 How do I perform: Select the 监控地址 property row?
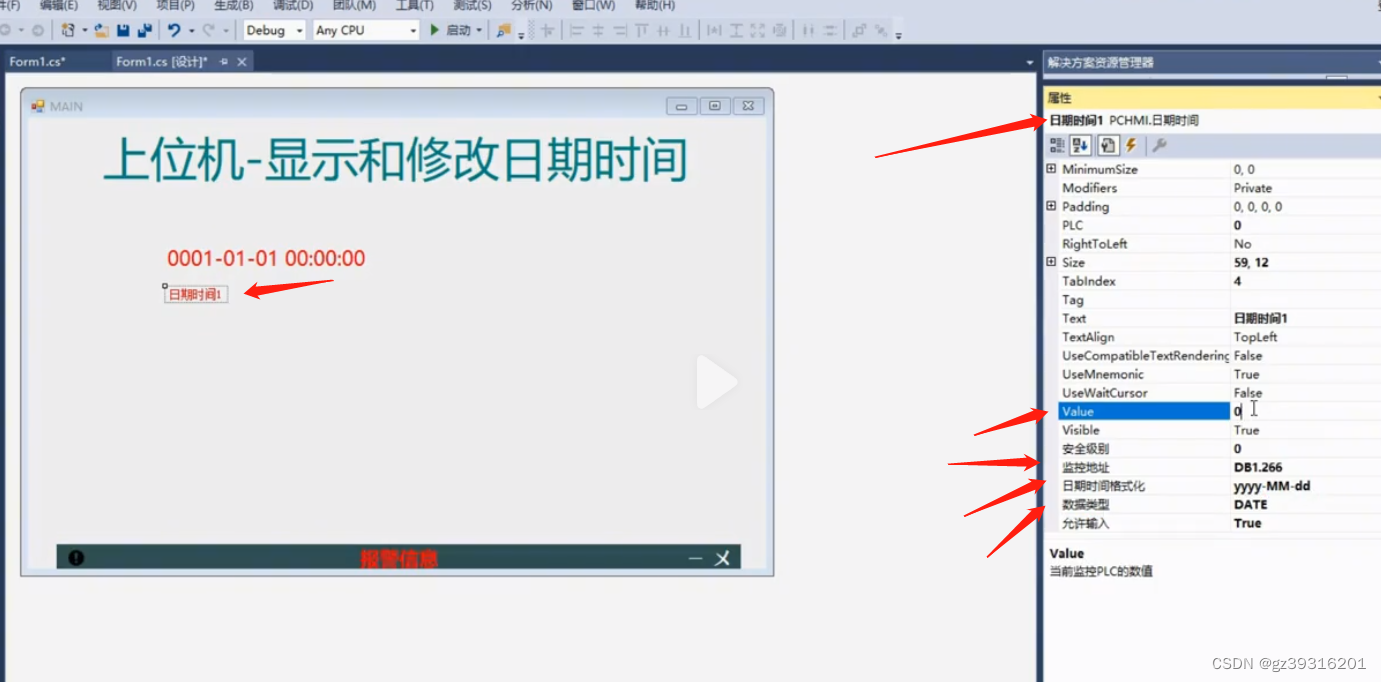(x=1212, y=467)
